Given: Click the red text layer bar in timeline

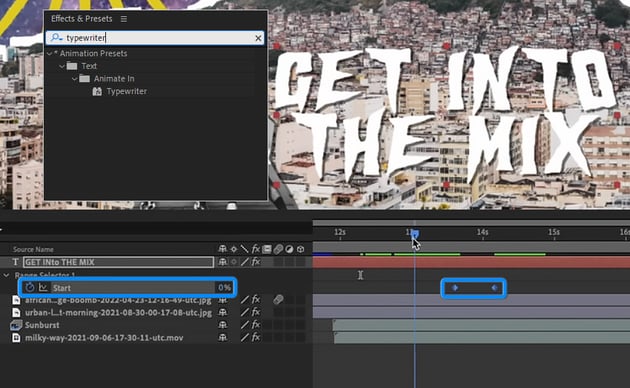Looking at the screenshot, I should 471,262.
